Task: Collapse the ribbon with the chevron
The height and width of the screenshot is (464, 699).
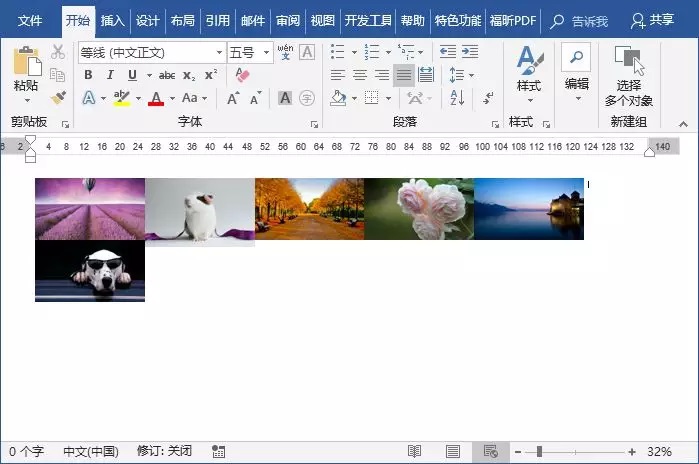Action: (683, 124)
